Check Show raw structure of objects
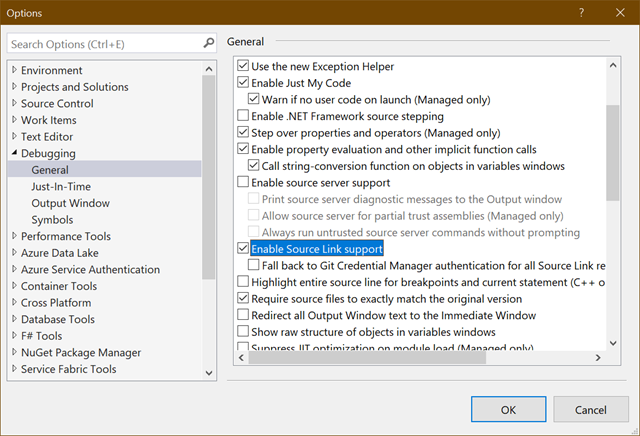The height and width of the screenshot is (436, 640). click(x=243, y=331)
